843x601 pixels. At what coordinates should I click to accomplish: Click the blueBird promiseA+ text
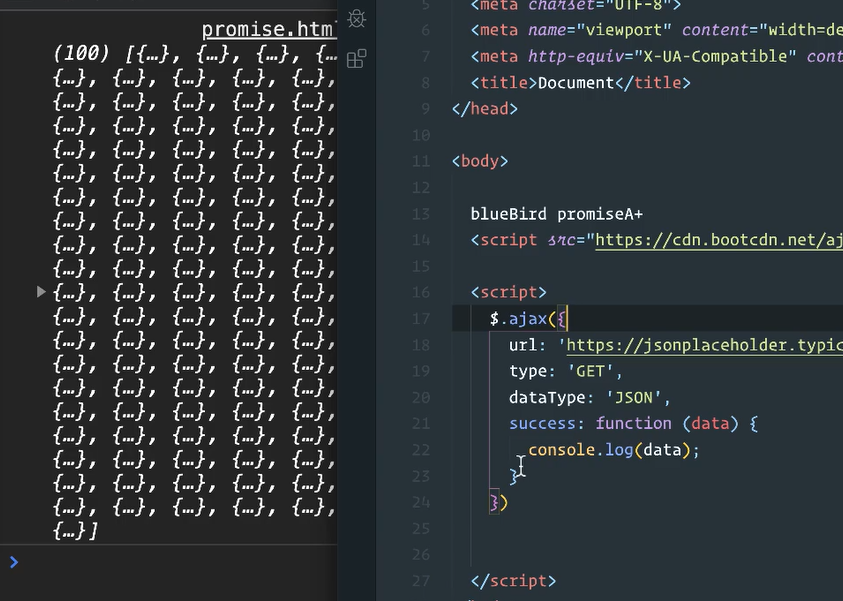556,214
